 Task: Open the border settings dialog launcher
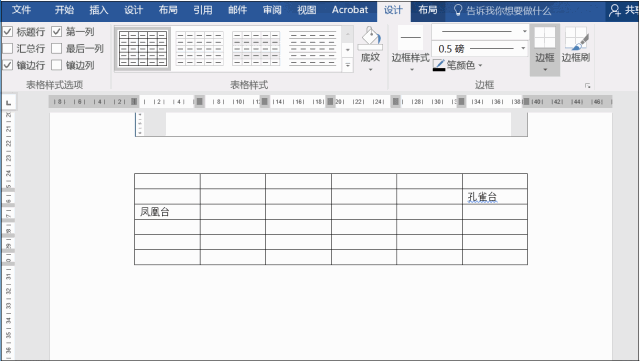(587, 85)
